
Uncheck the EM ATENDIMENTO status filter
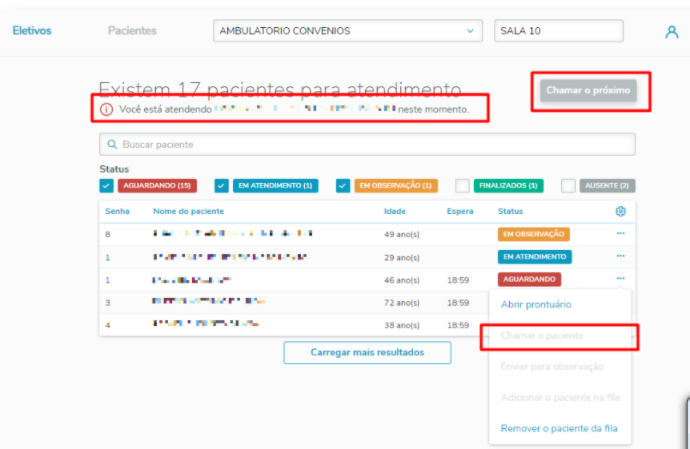(x=222, y=186)
